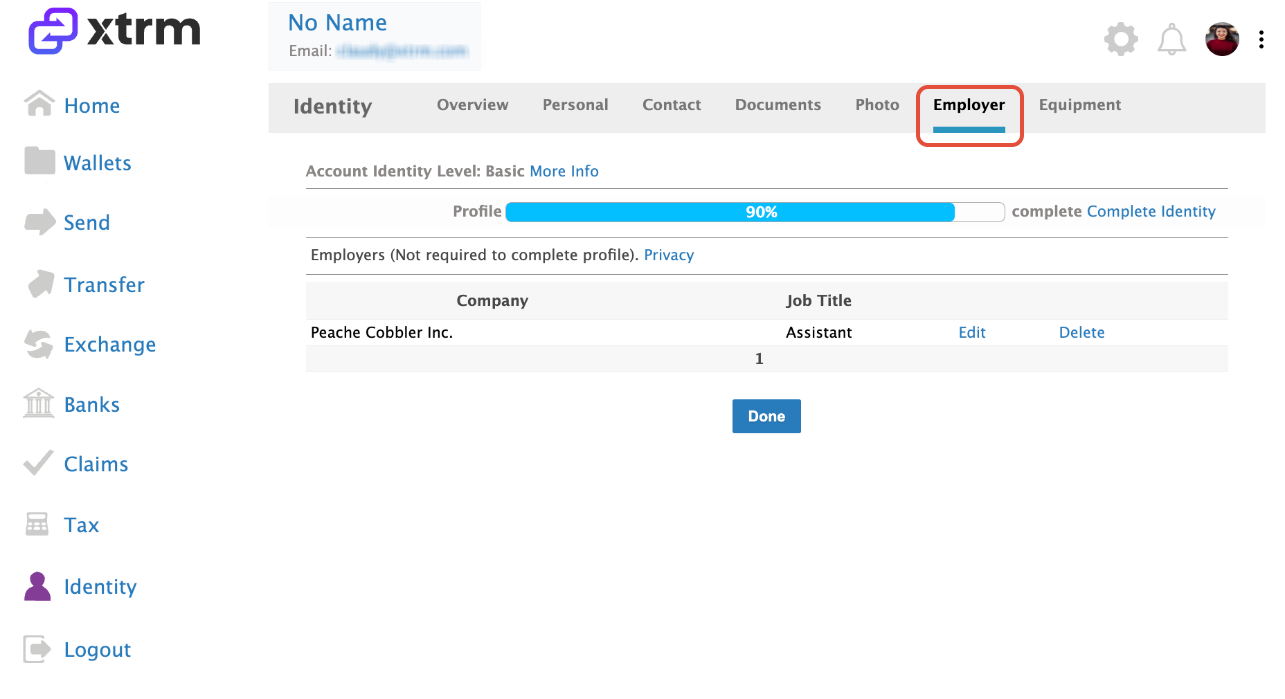Open Wallets from sidebar
The height and width of the screenshot is (699, 1285).
pos(98,163)
